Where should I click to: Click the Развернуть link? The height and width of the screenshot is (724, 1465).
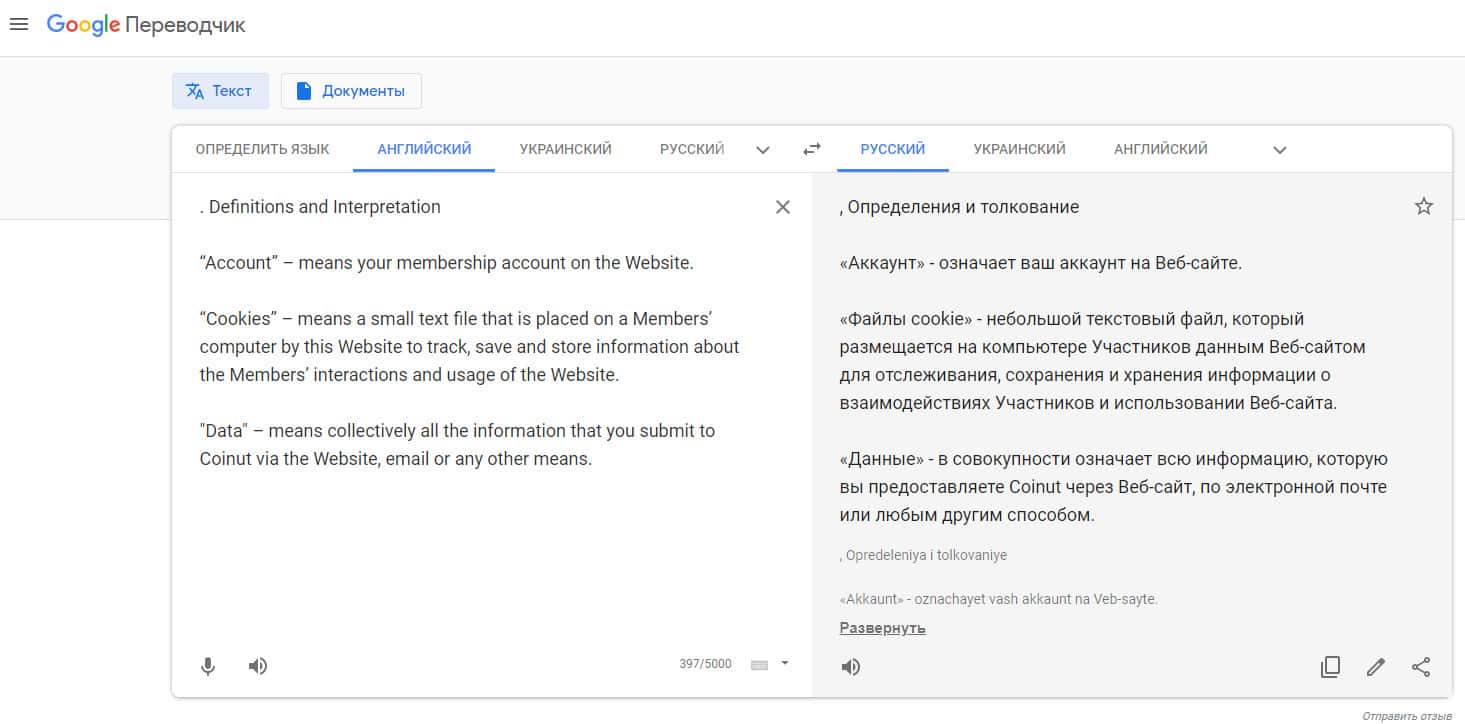[x=882, y=628]
